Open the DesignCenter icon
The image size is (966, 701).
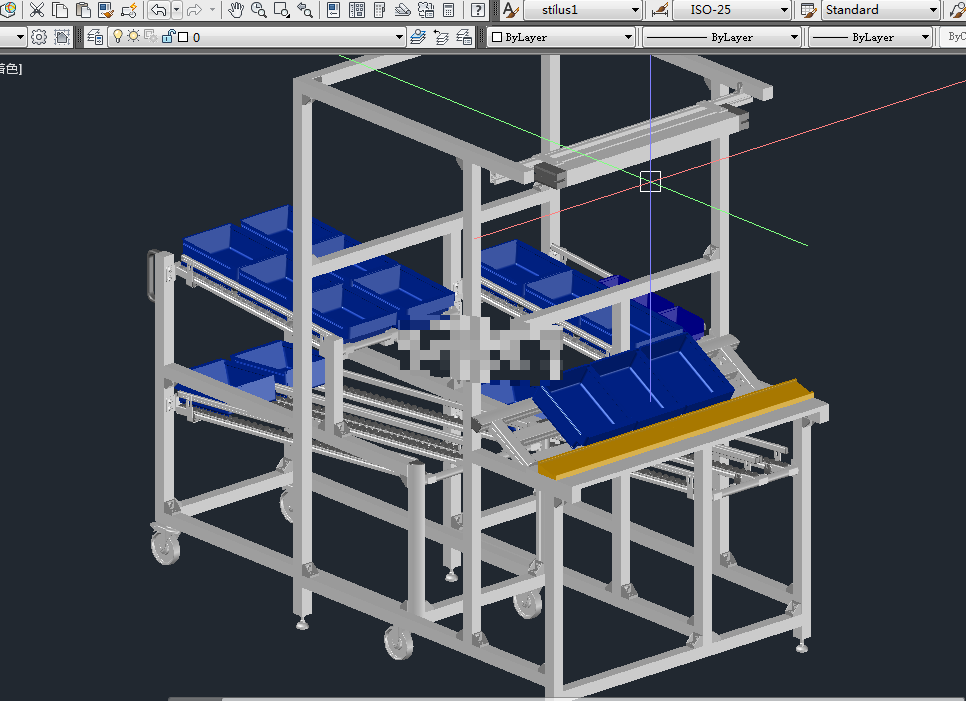[357, 10]
